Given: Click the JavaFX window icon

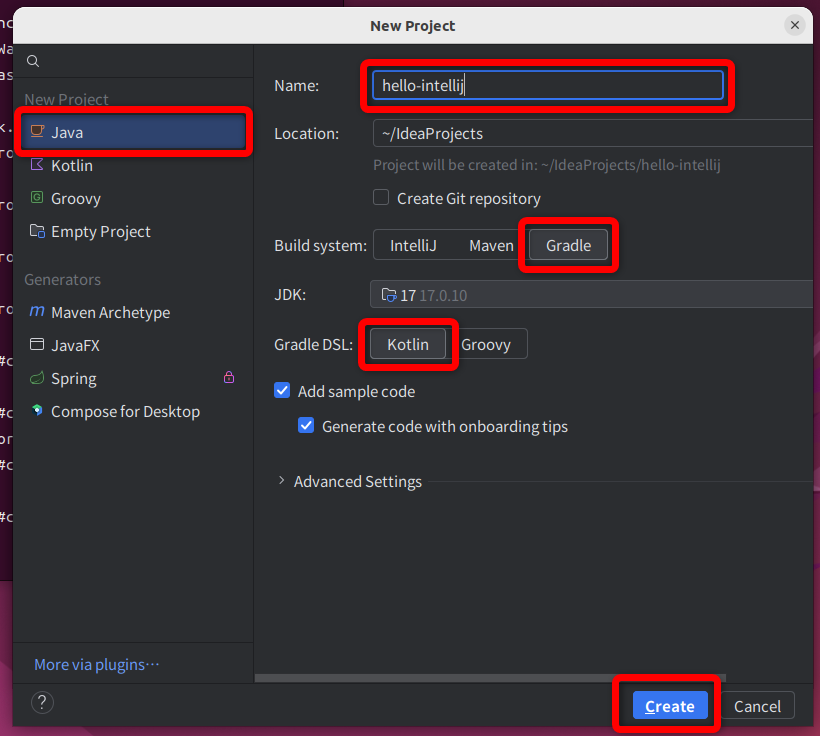Looking at the screenshot, I should coord(37,344).
